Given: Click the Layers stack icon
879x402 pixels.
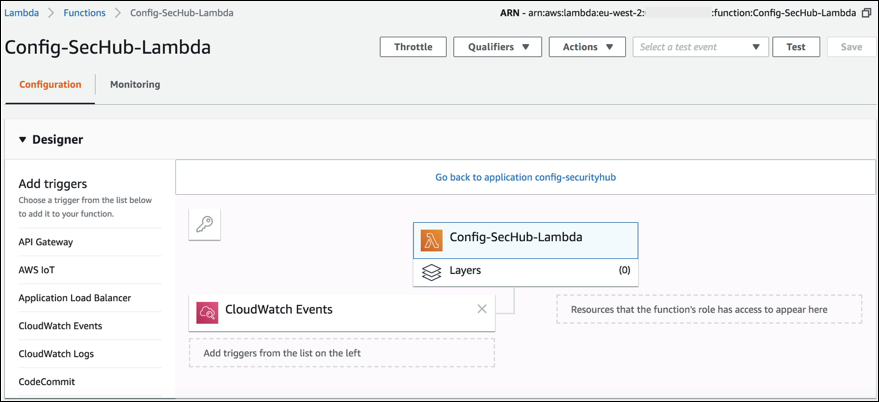Looking at the screenshot, I should coord(431,272).
